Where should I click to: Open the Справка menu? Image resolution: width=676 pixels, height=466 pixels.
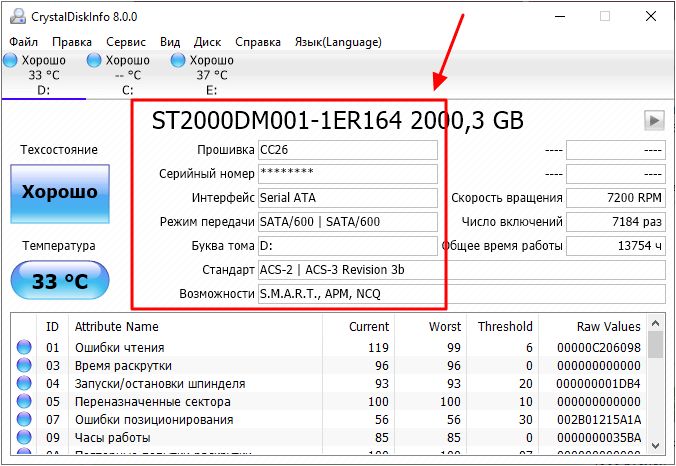point(258,42)
